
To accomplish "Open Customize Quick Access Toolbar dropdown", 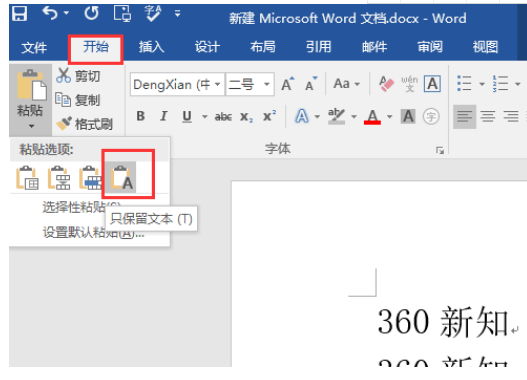I will point(177,13).
